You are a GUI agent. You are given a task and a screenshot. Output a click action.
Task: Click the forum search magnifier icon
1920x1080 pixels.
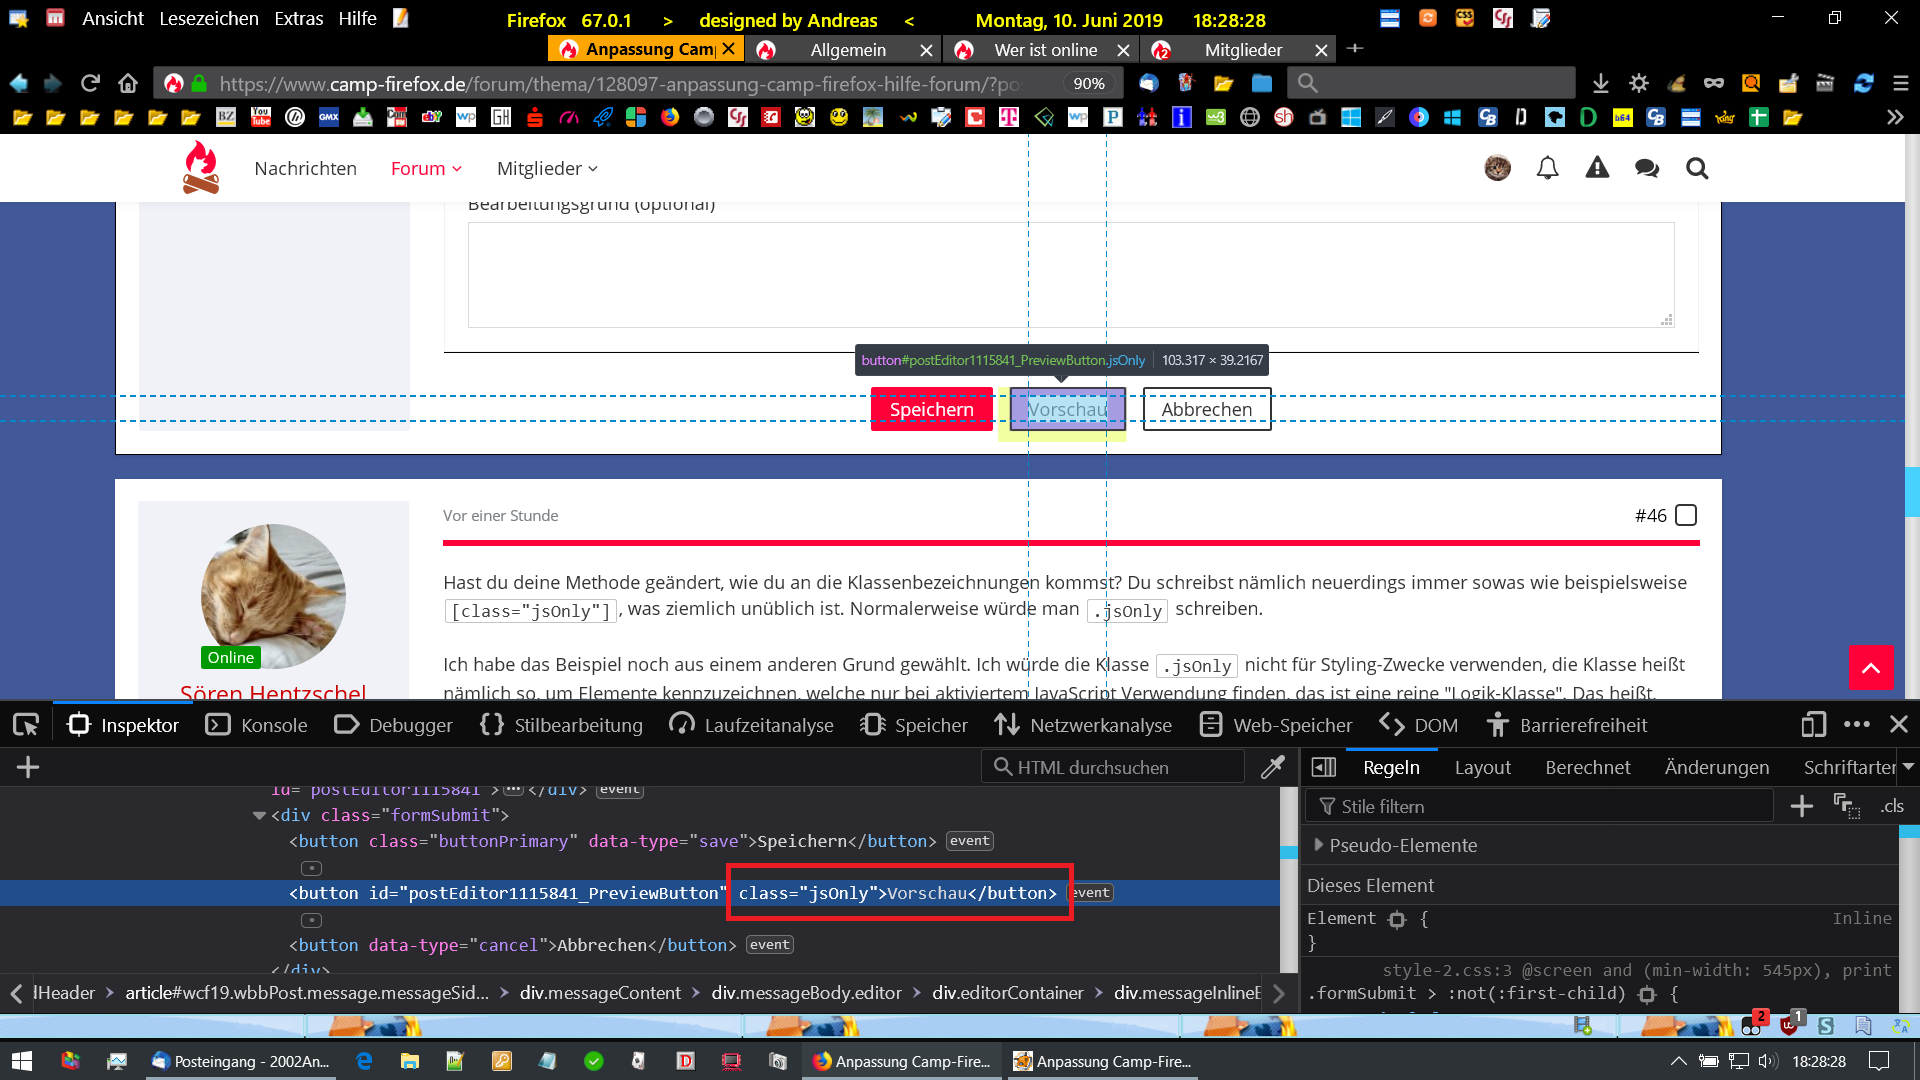coord(1696,168)
